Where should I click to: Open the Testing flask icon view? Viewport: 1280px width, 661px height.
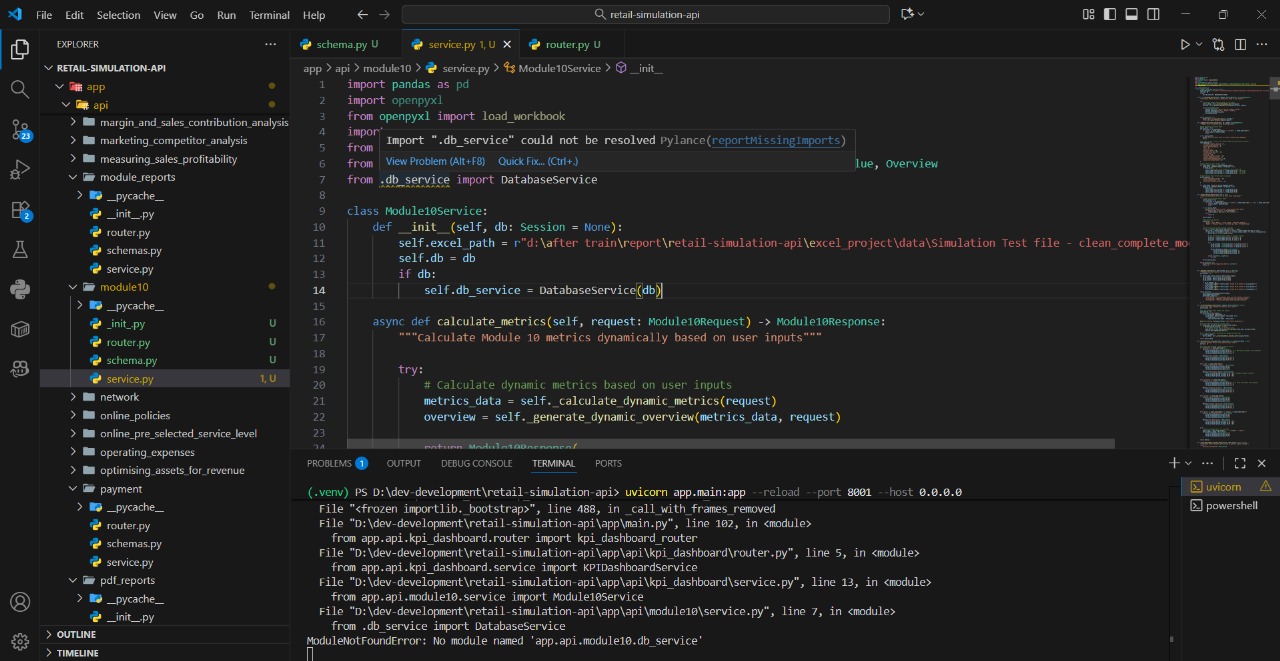click(19, 249)
